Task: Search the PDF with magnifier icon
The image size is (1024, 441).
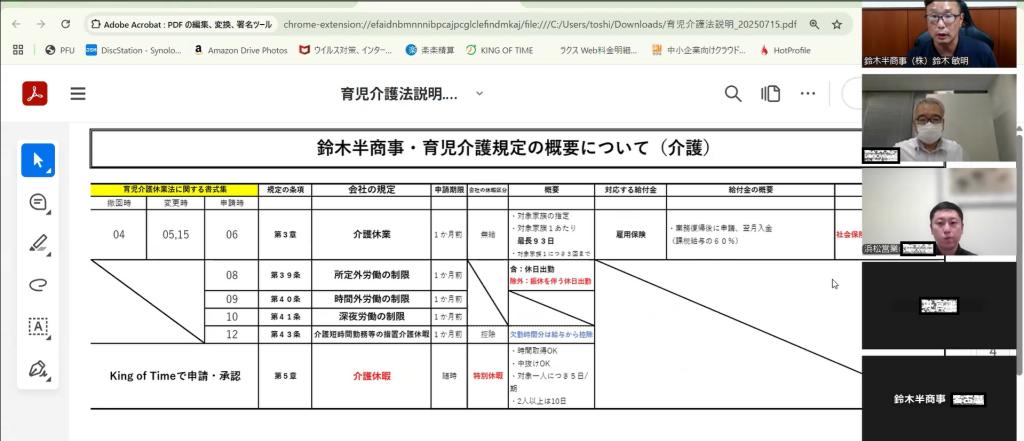Action: point(733,94)
